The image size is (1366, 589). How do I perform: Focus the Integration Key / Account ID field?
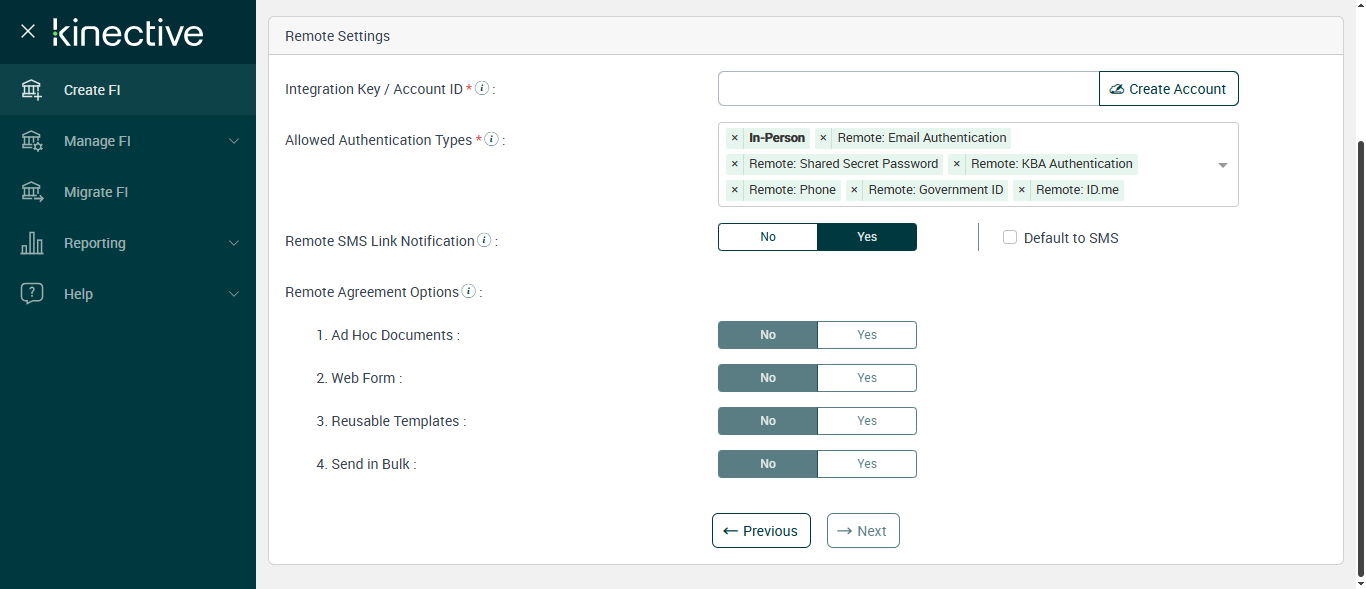pos(908,89)
